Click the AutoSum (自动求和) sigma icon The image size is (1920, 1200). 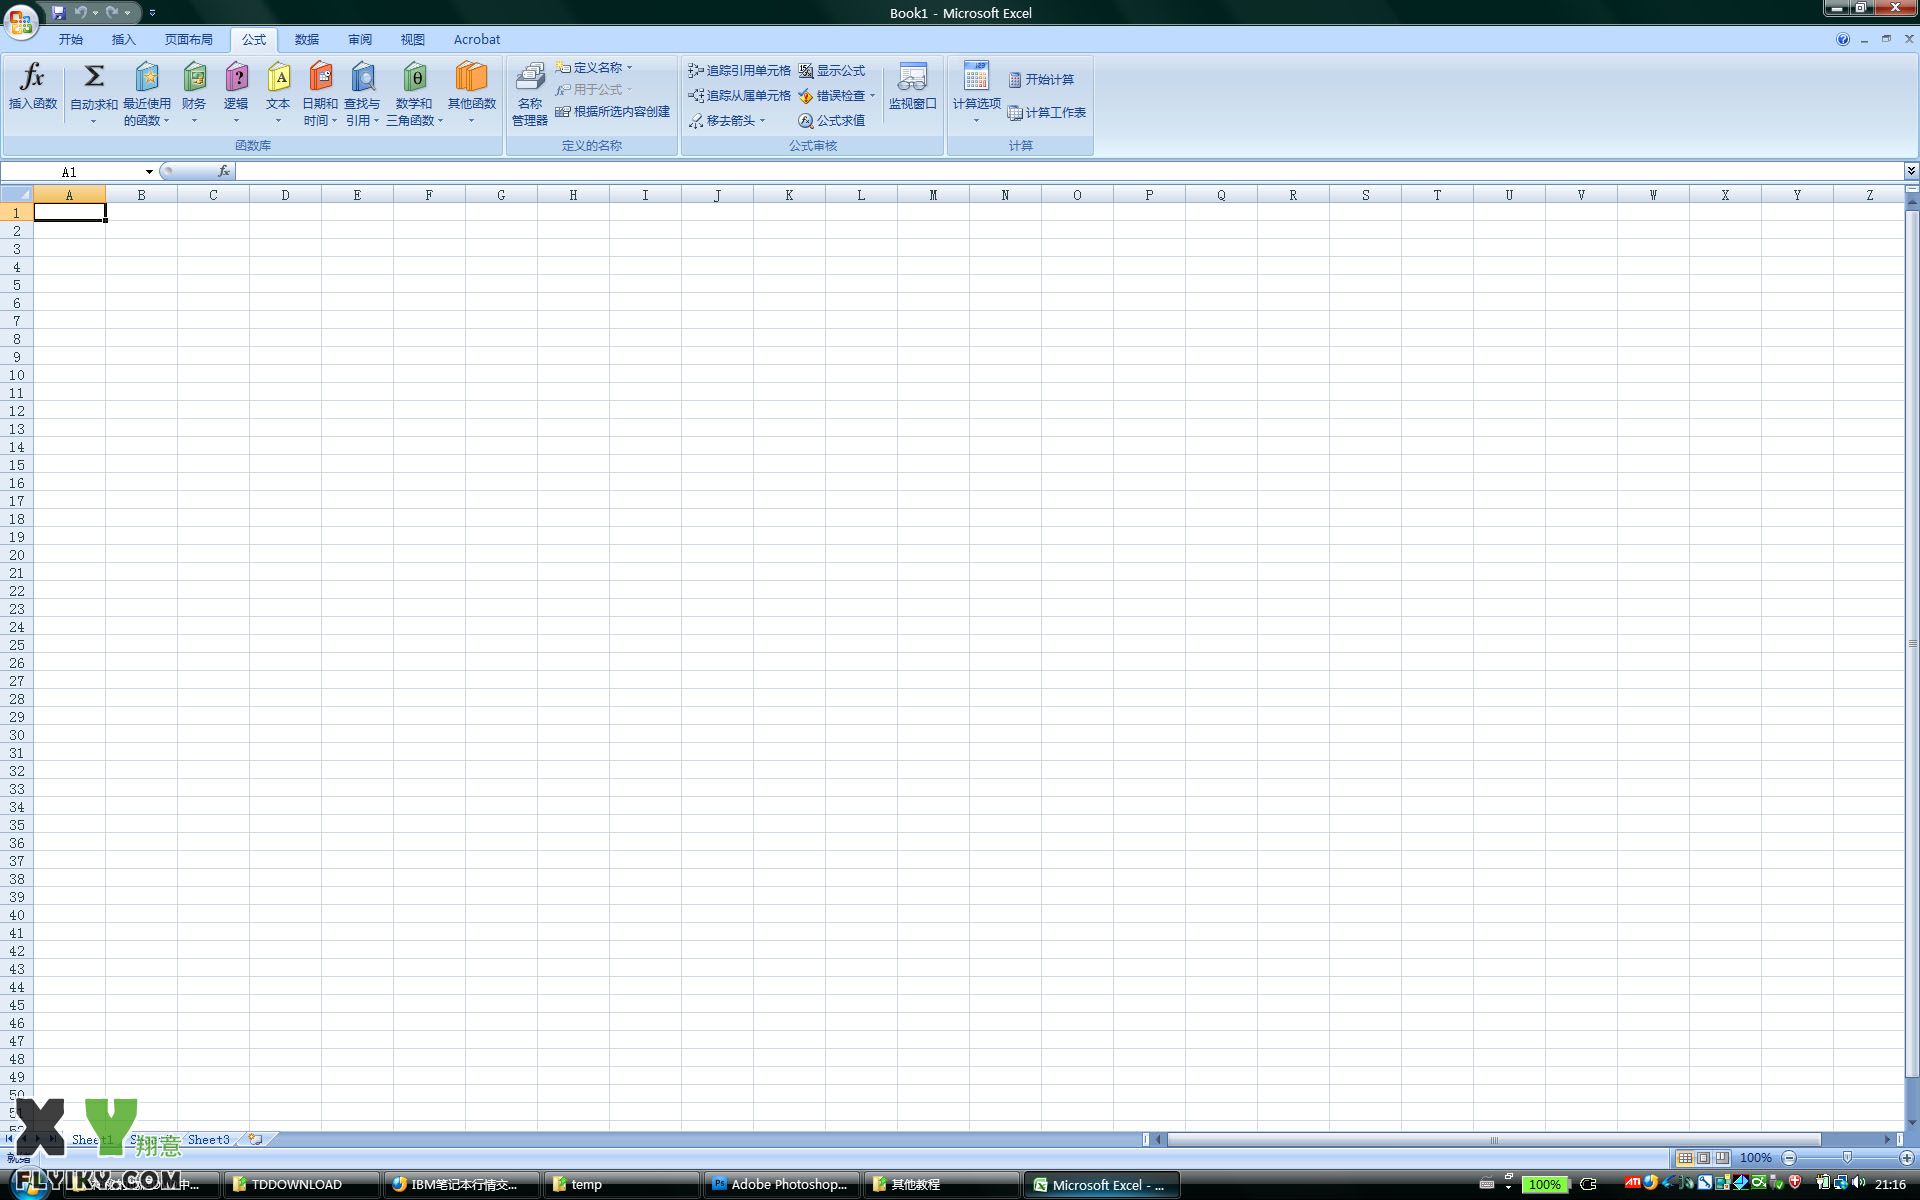pyautogui.click(x=93, y=77)
